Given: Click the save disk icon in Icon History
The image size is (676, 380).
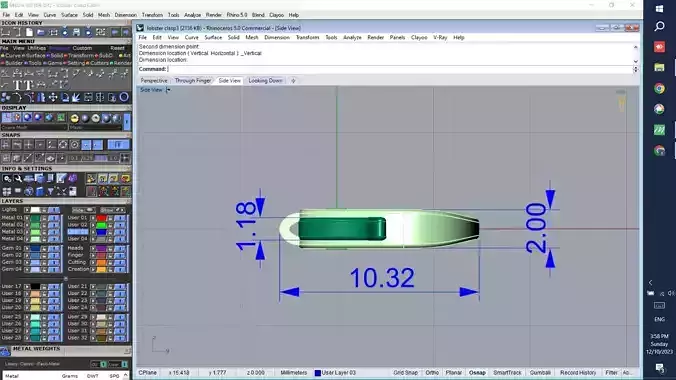Looking at the screenshot, I should click(76, 32).
